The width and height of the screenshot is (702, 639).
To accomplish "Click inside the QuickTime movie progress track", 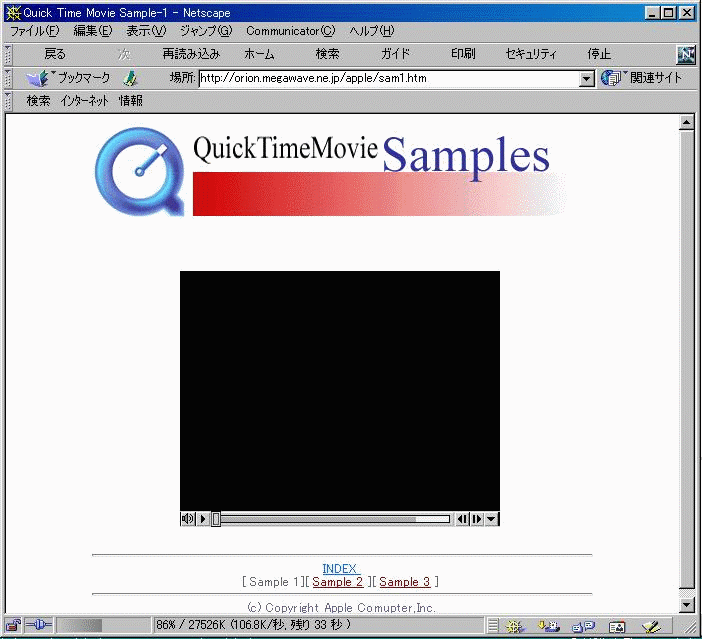I will (x=334, y=519).
